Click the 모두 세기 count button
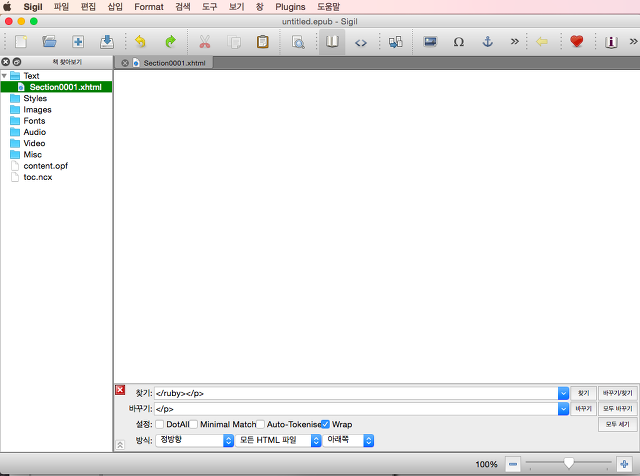Screen dimensions: 640x476 tap(618, 425)
